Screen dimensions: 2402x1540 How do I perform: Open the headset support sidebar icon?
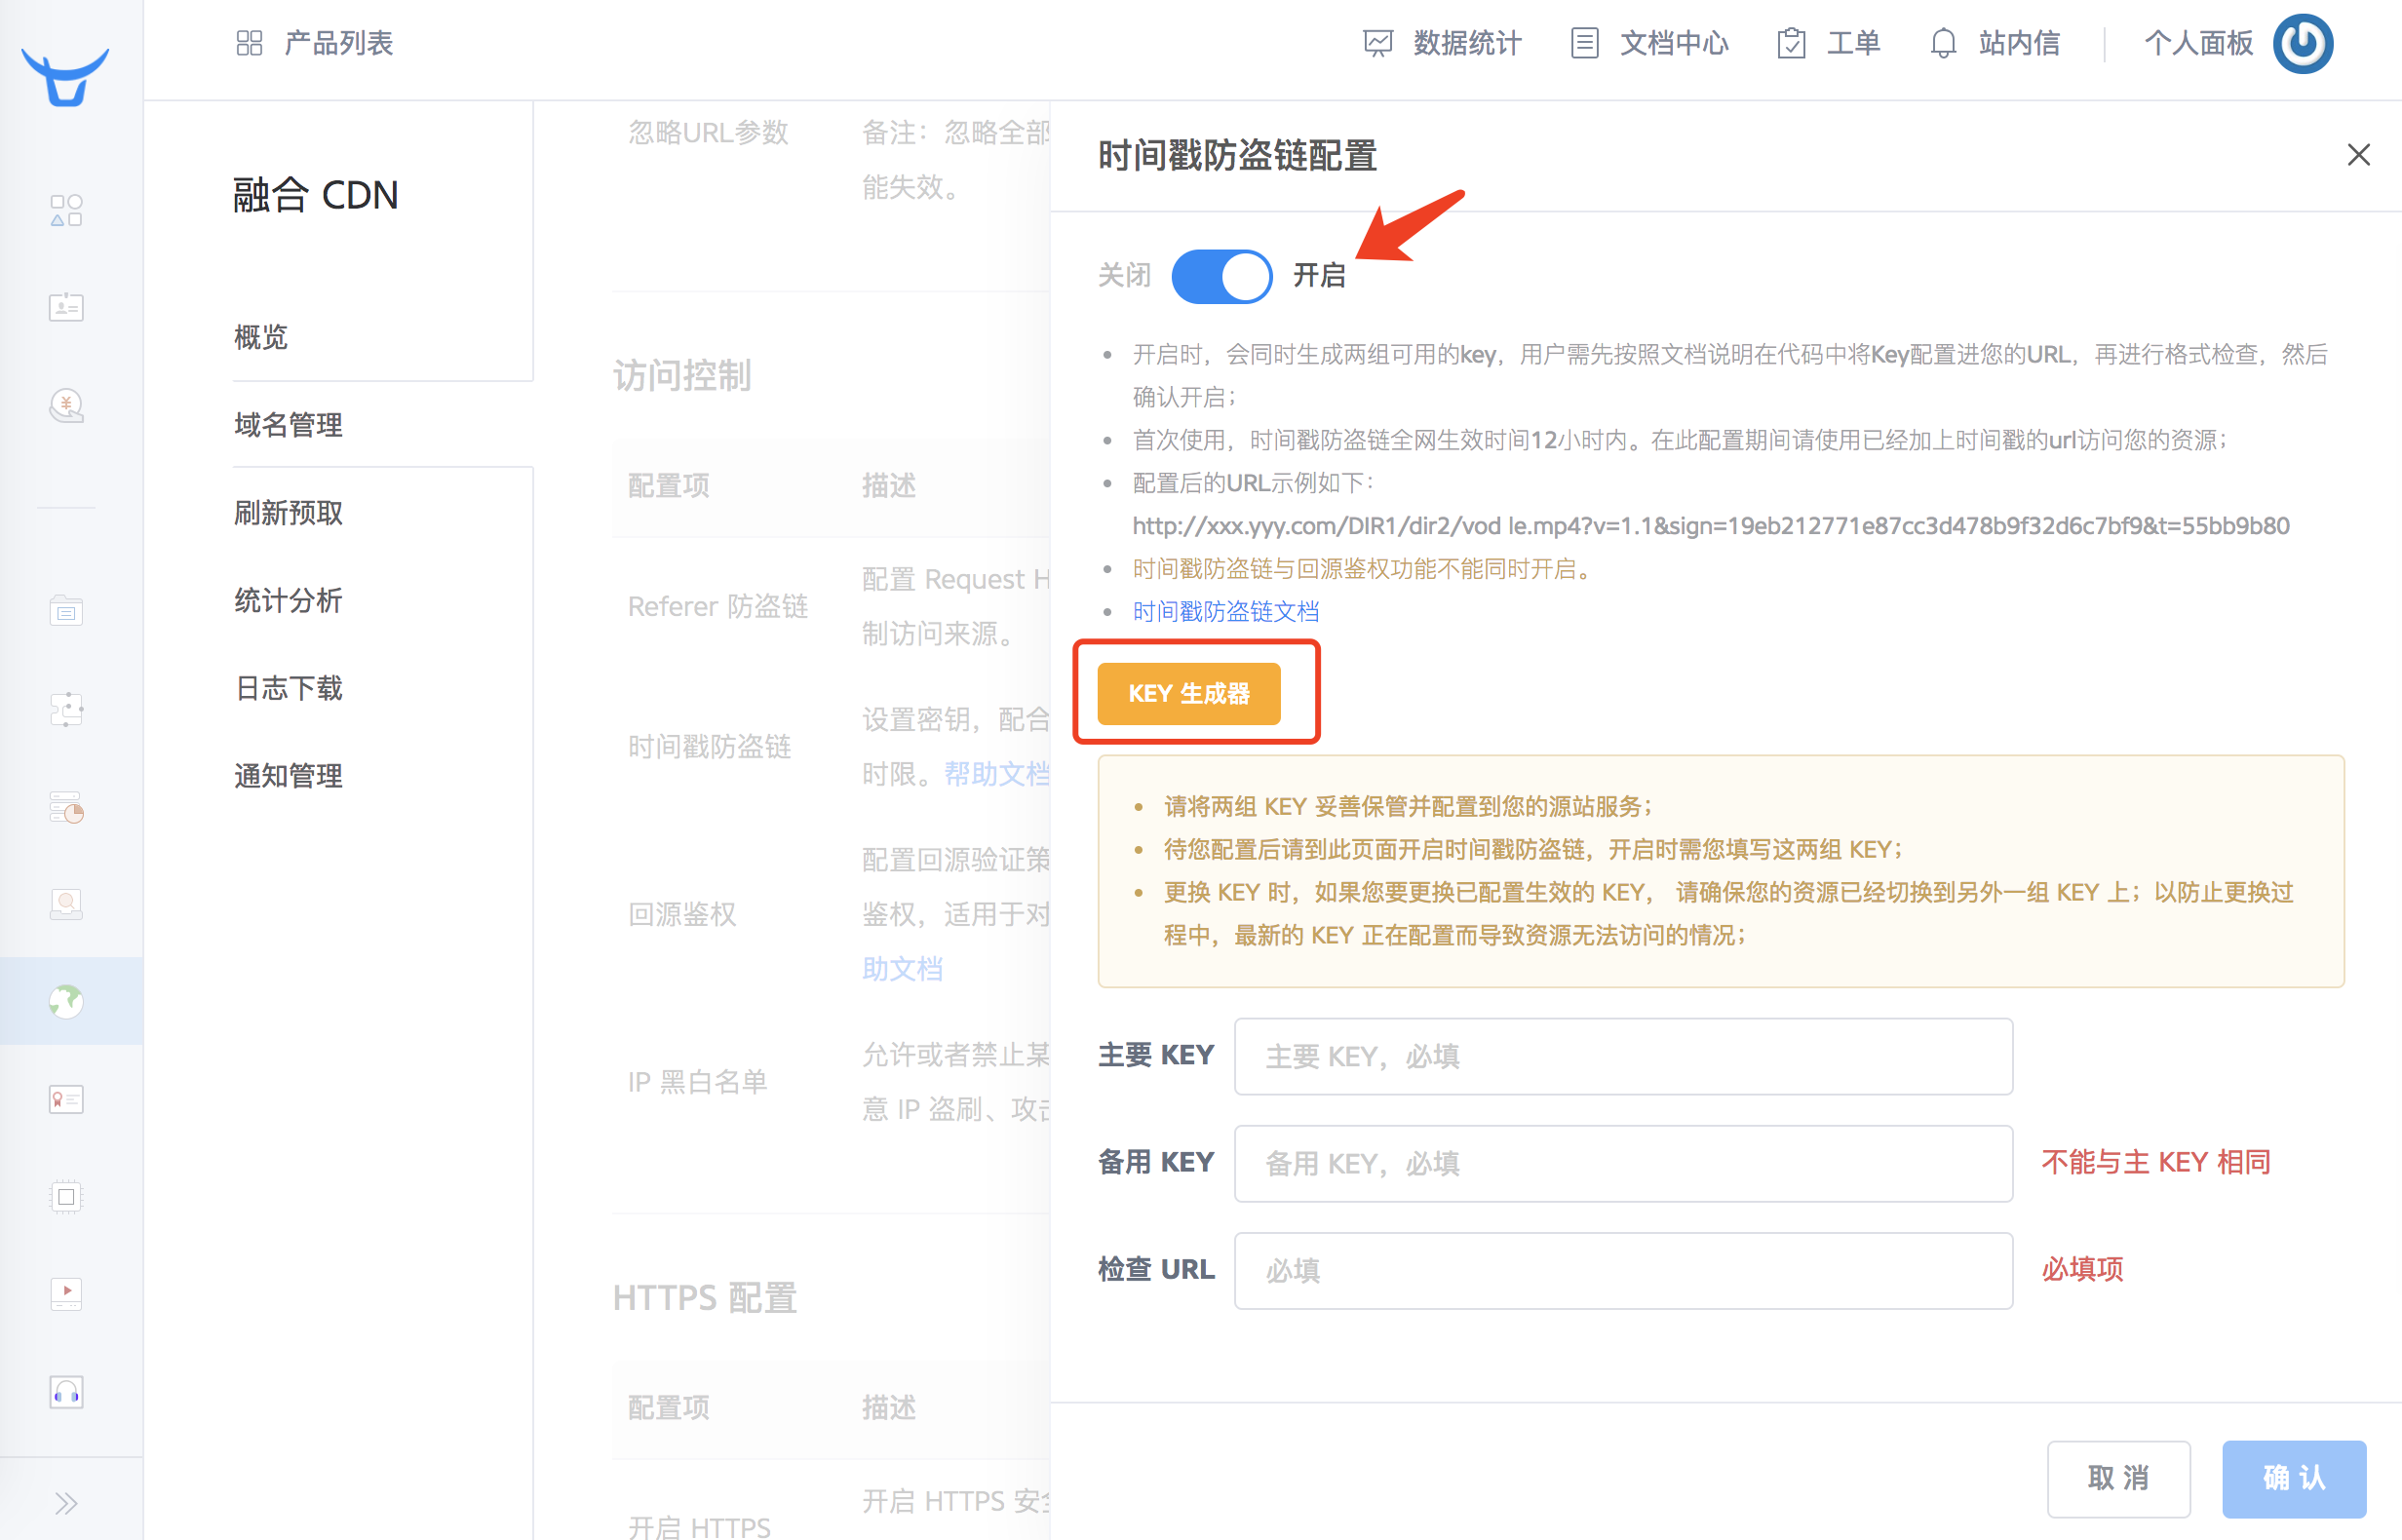pos(66,1391)
